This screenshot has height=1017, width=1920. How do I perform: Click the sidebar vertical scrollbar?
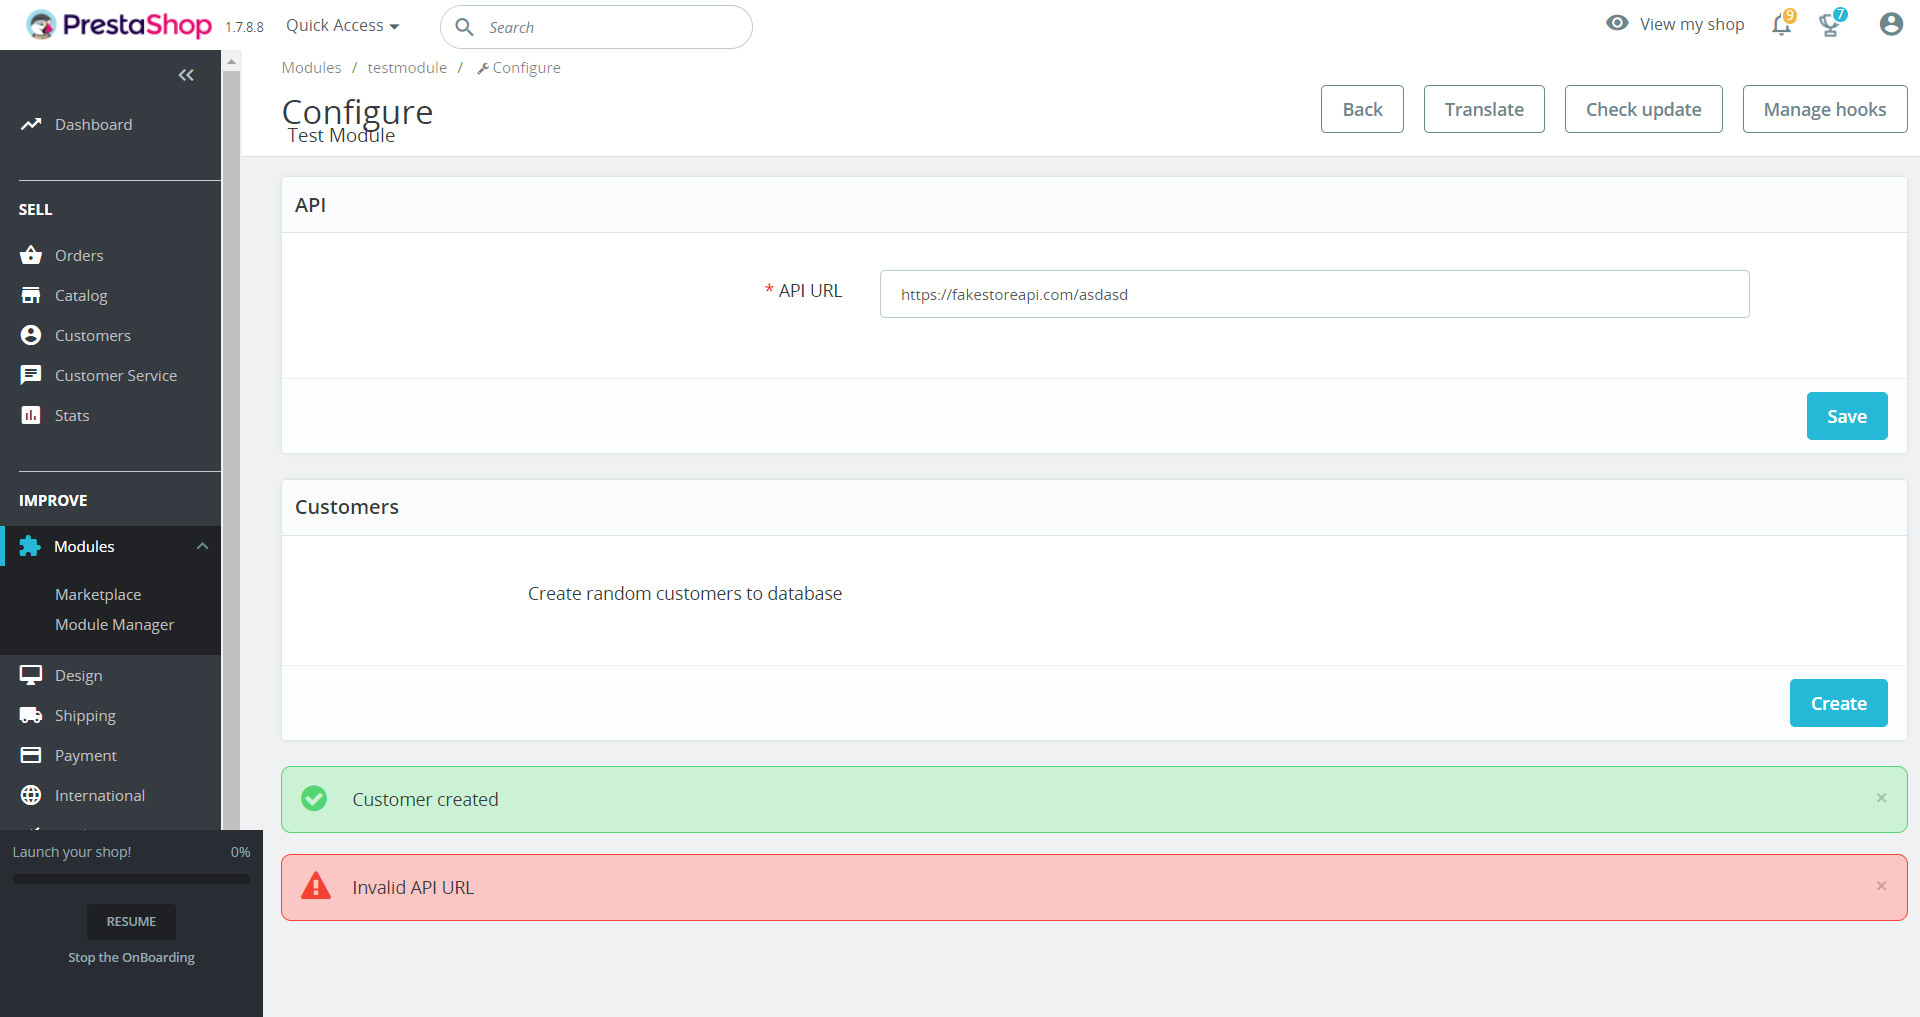(x=231, y=450)
